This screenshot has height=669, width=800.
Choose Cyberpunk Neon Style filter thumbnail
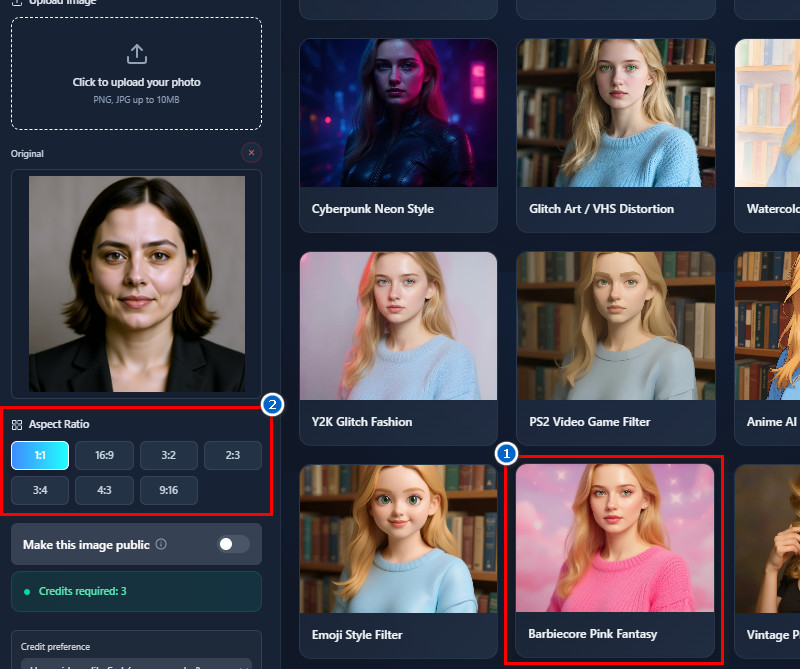(398, 113)
